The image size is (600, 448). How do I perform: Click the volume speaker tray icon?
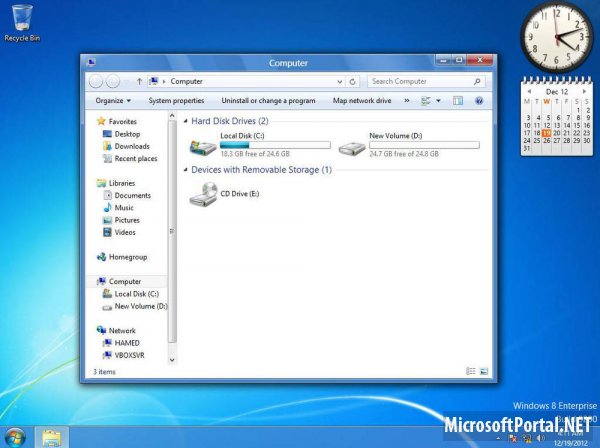pos(540,438)
